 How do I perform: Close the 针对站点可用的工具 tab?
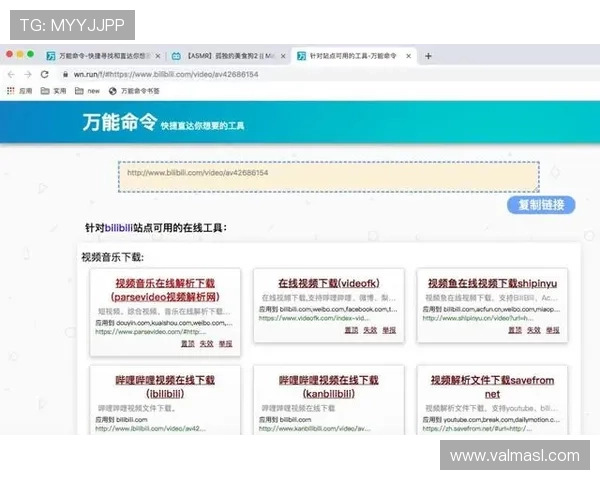[x=408, y=56]
